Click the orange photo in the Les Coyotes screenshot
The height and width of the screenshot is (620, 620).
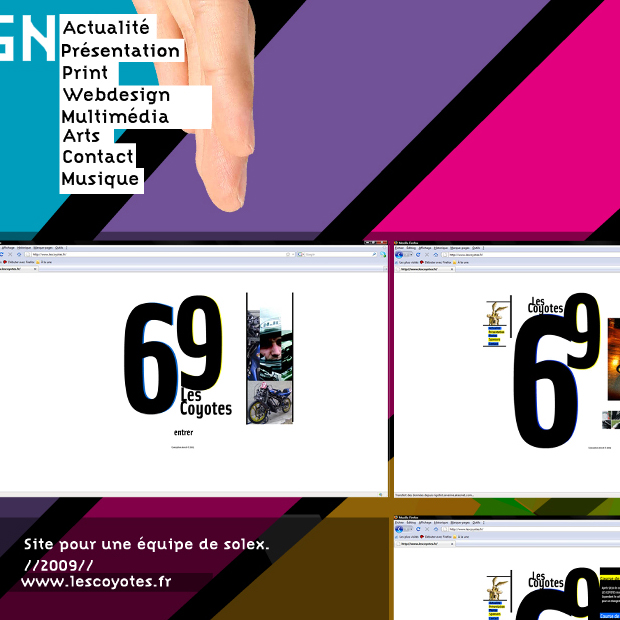coord(614,359)
